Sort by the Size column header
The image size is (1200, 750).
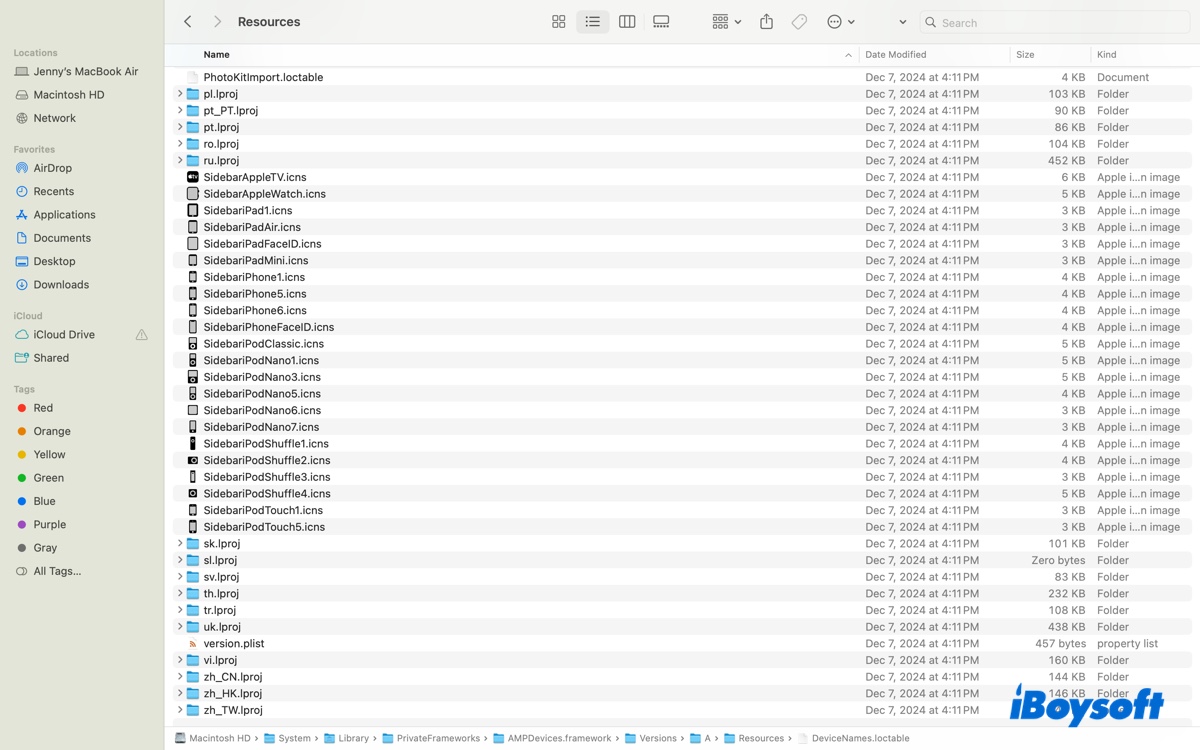[1025, 55]
